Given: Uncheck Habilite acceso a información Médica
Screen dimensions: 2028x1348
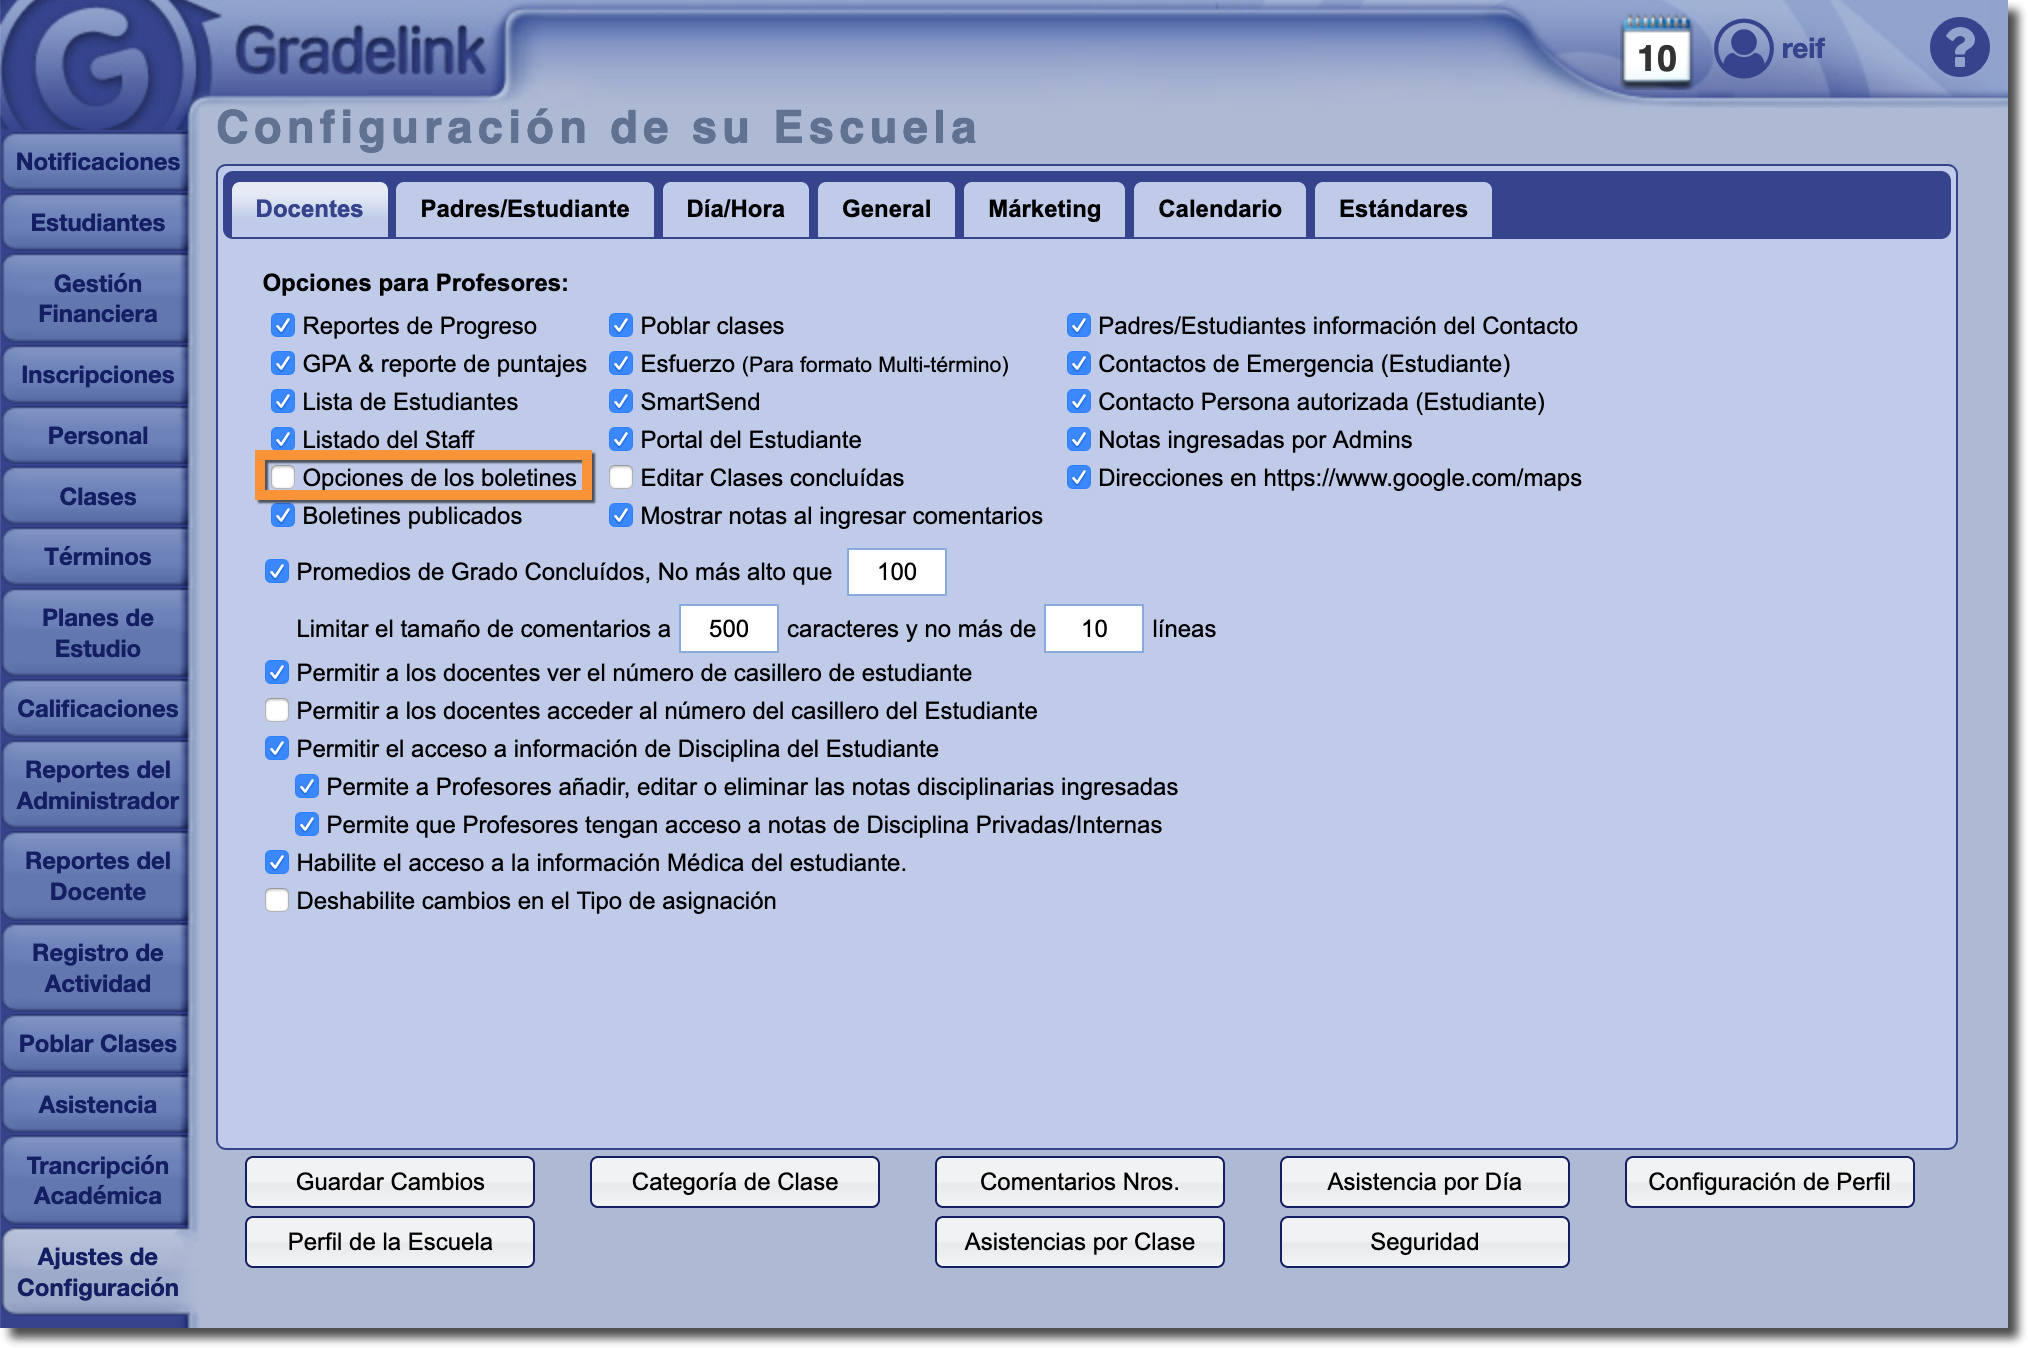Looking at the screenshot, I should coord(277,863).
